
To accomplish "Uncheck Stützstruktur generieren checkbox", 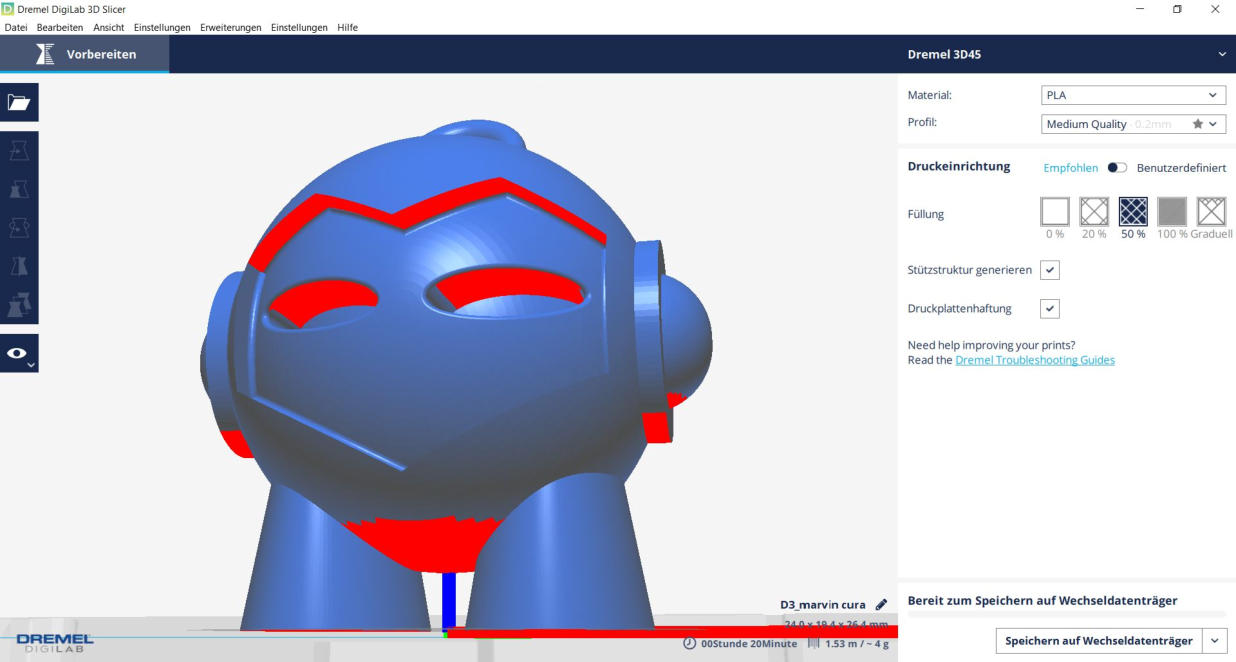I will (1050, 270).
